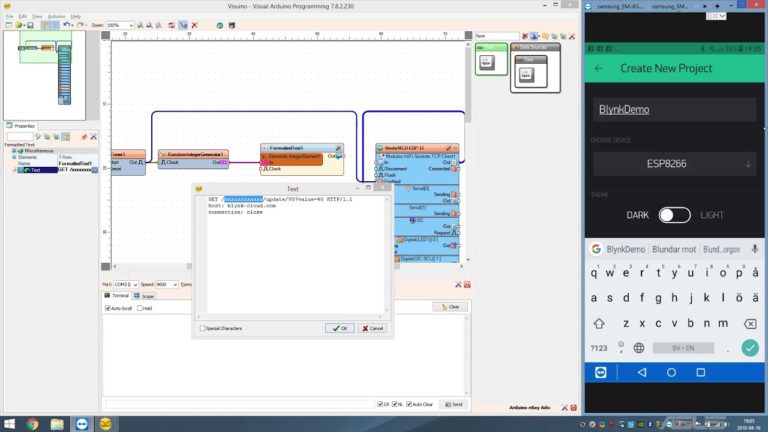Viewport: 768px width, 432px height.
Task: Tap the Android back triangle button
Action: (642, 373)
